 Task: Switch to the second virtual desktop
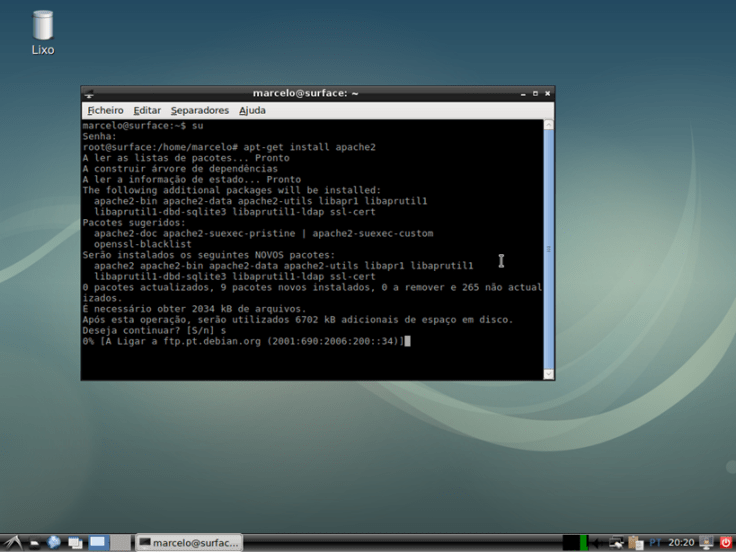coord(120,542)
